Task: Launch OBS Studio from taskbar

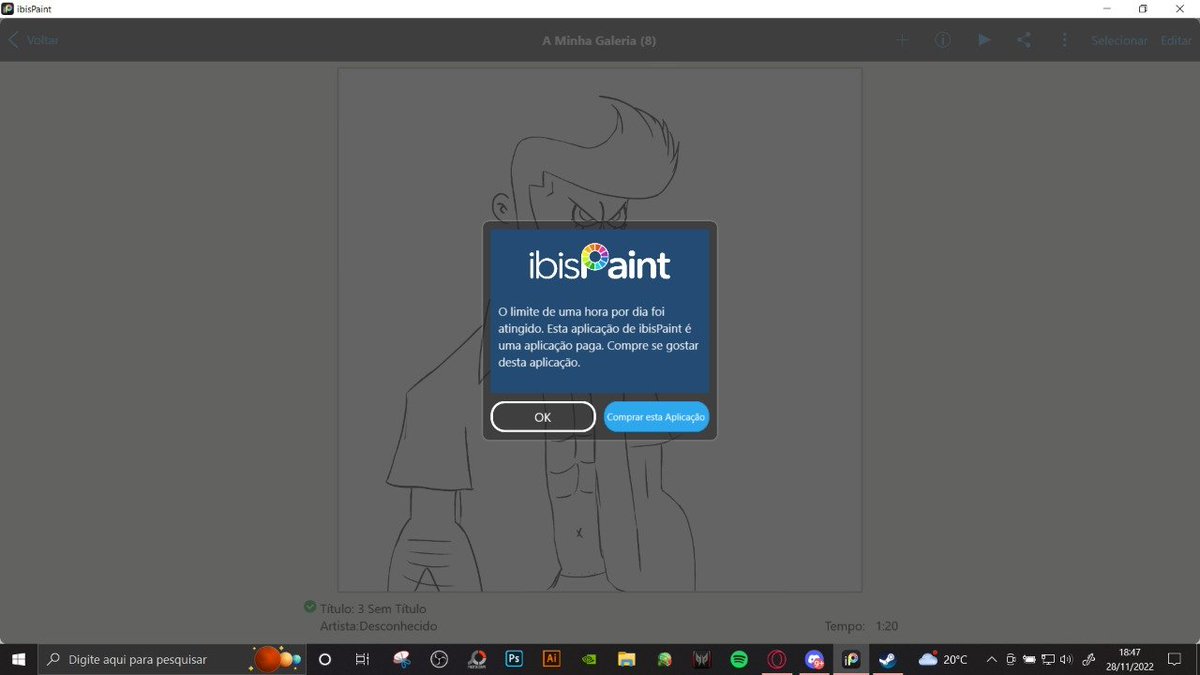Action: [439, 659]
